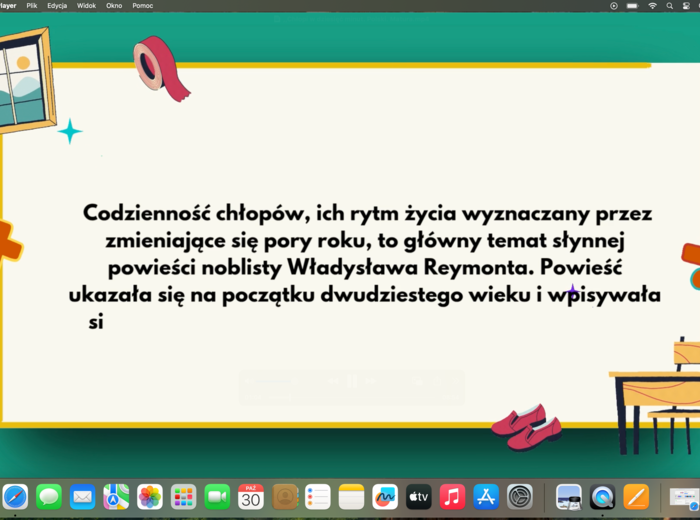Enable picture-in-picture in playback overlay
This screenshot has height=520, width=700.
[x=417, y=381]
